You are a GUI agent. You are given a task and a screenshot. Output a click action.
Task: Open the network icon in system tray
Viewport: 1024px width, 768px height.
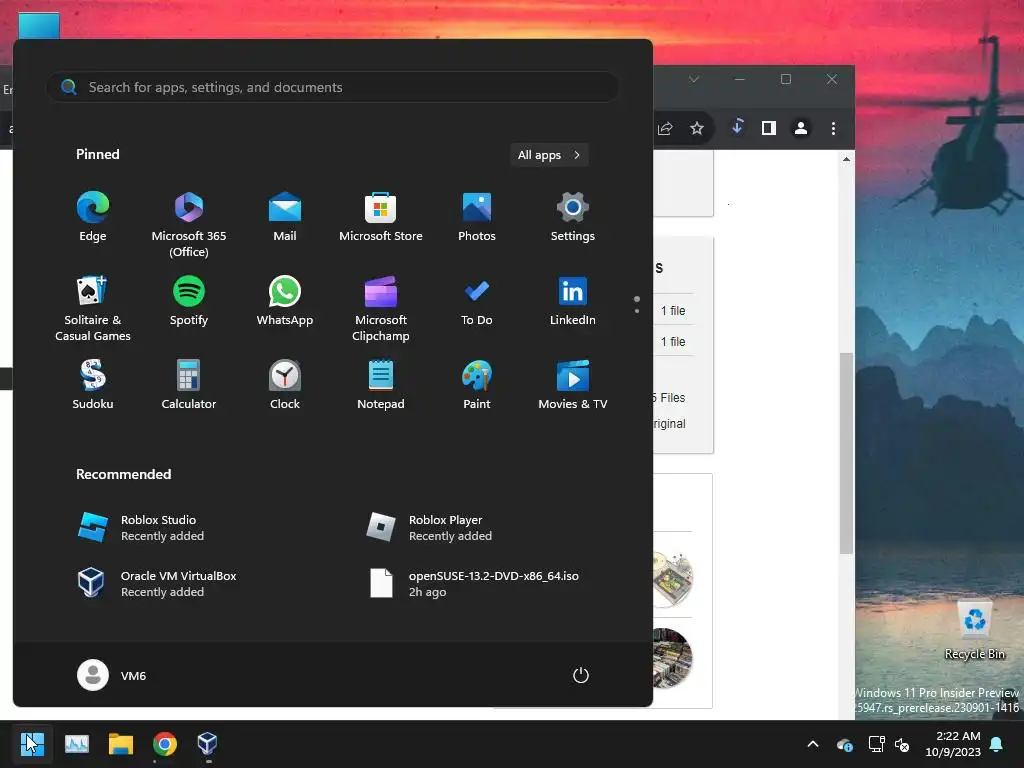pyautogui.click(x=876, y=744)
